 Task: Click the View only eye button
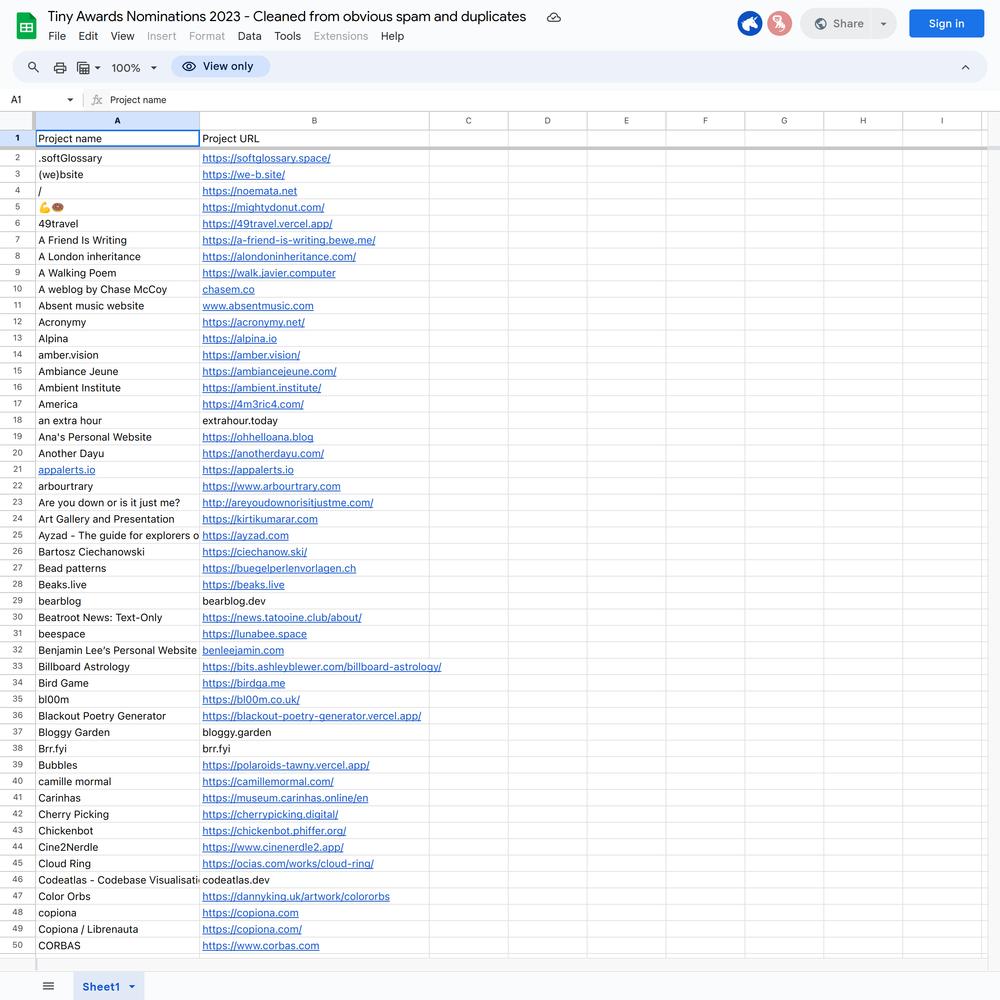(220, 66)
